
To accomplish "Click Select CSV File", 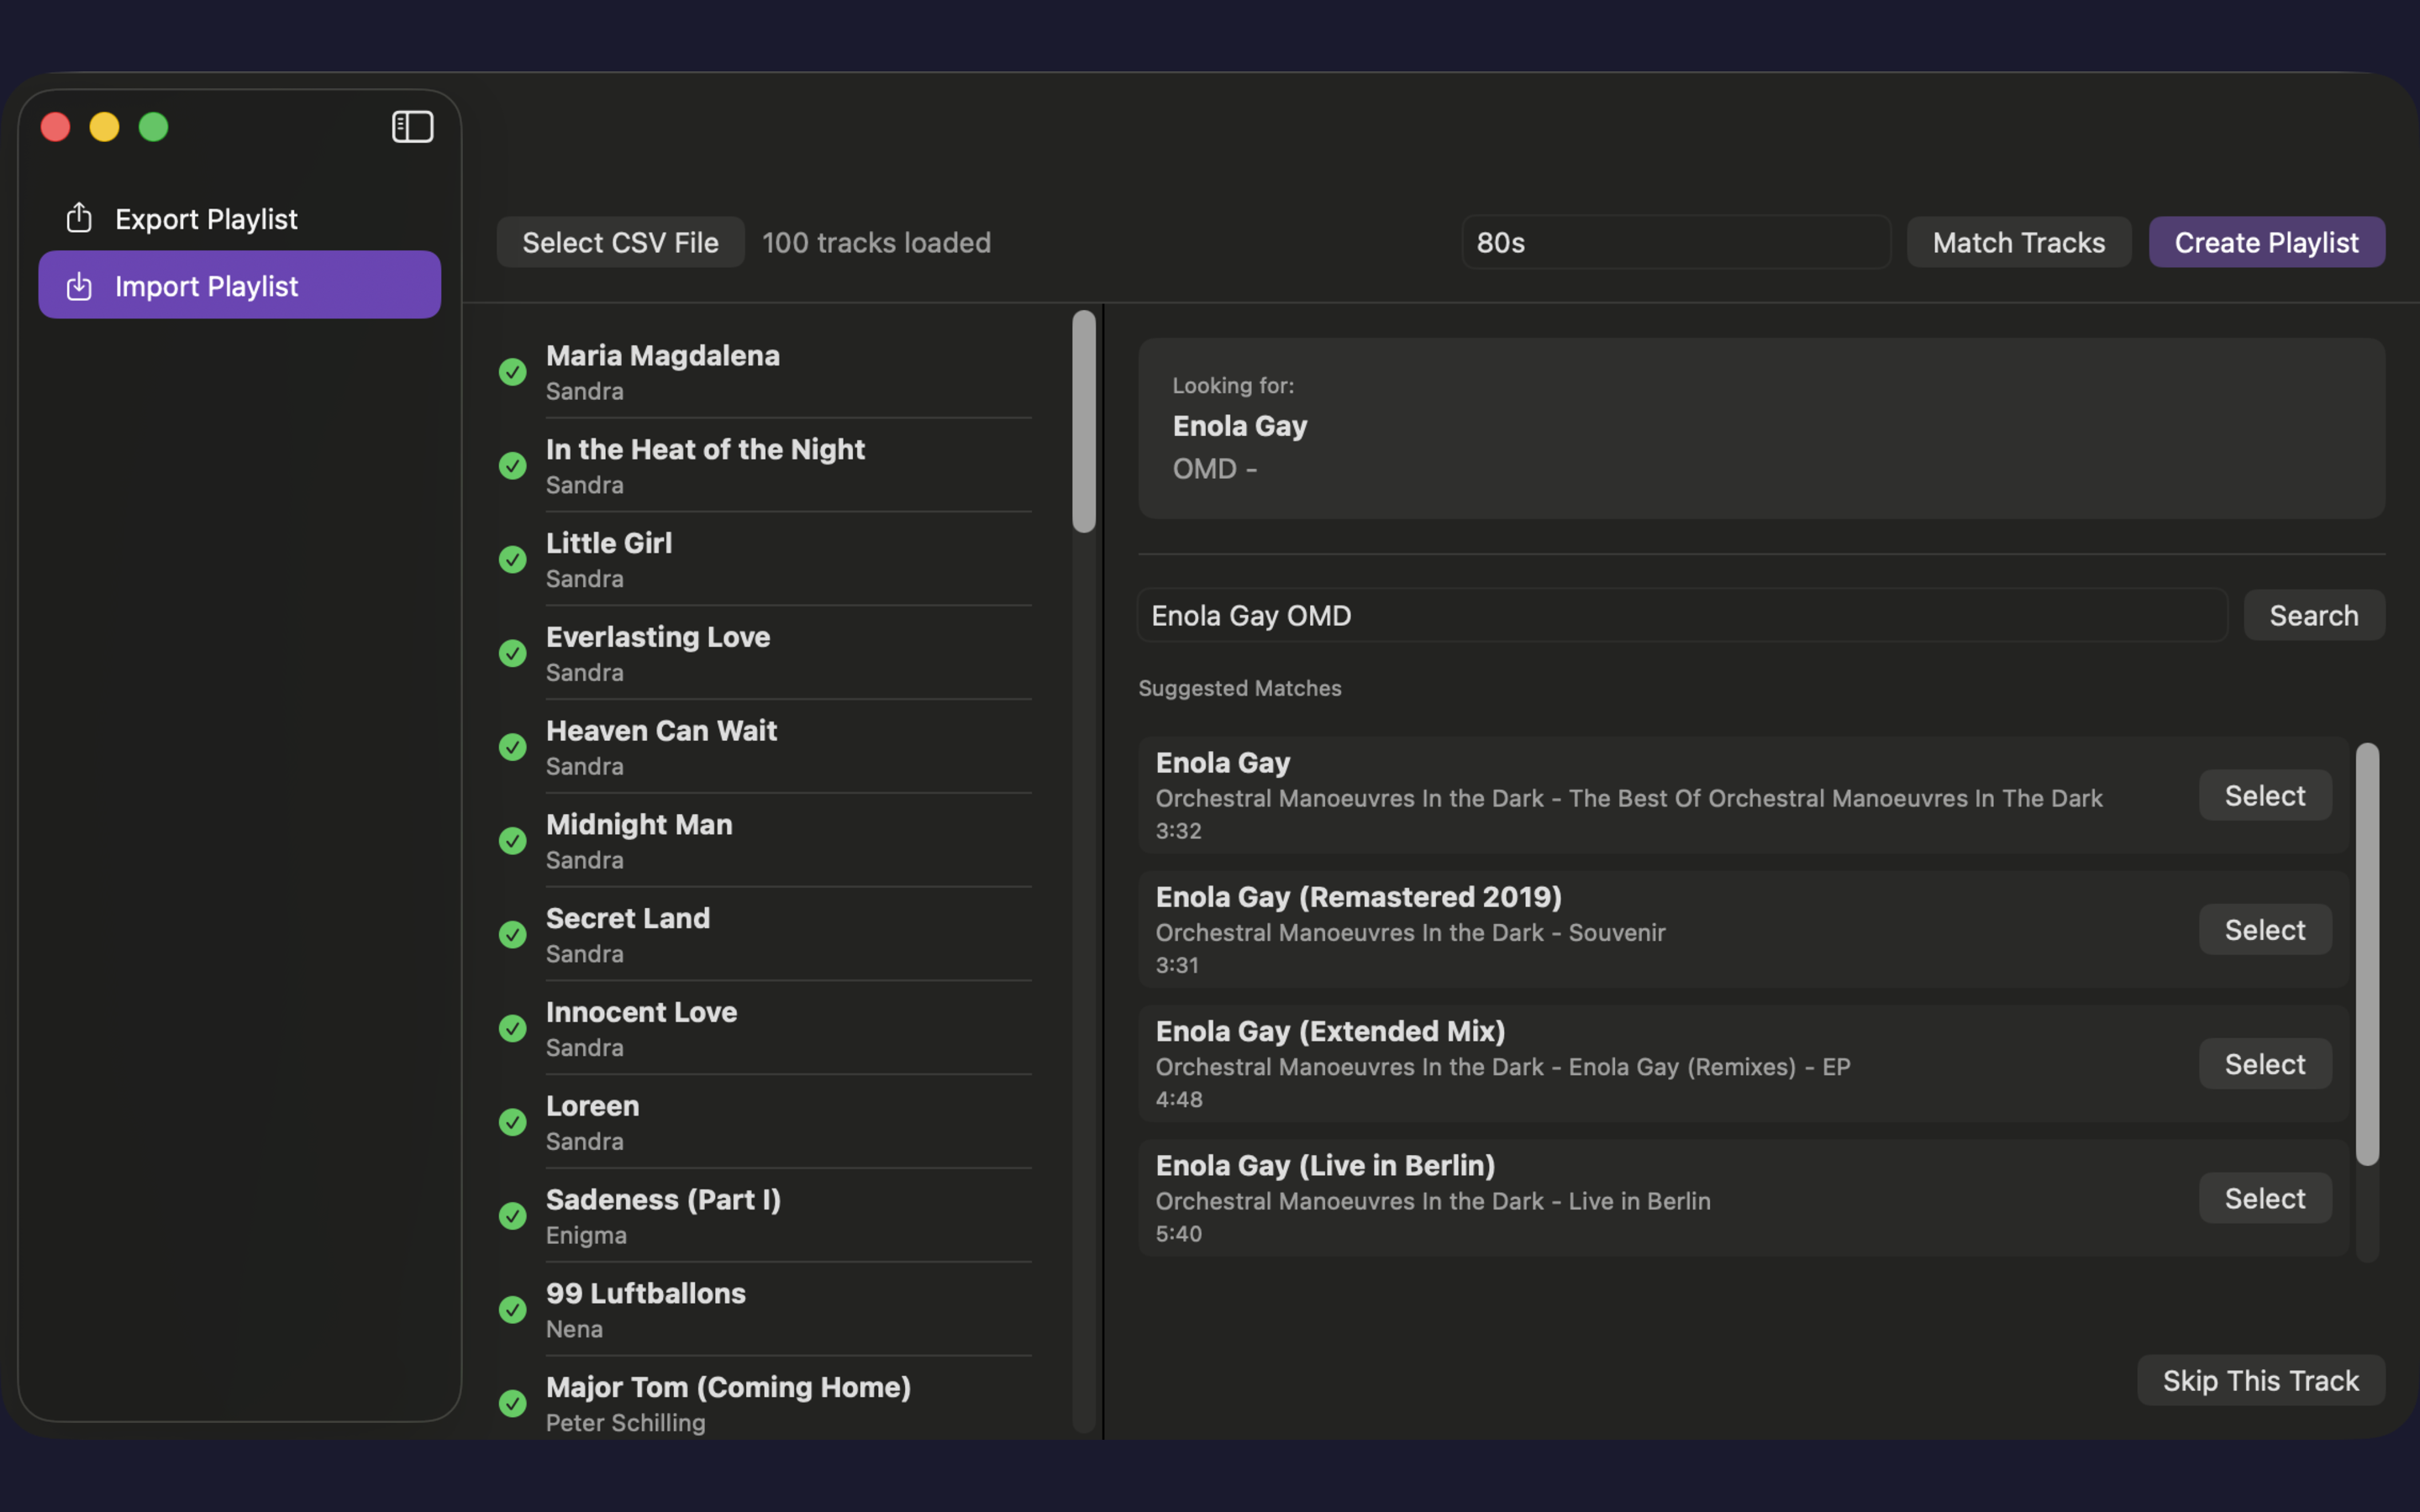I will pos(620,242).
